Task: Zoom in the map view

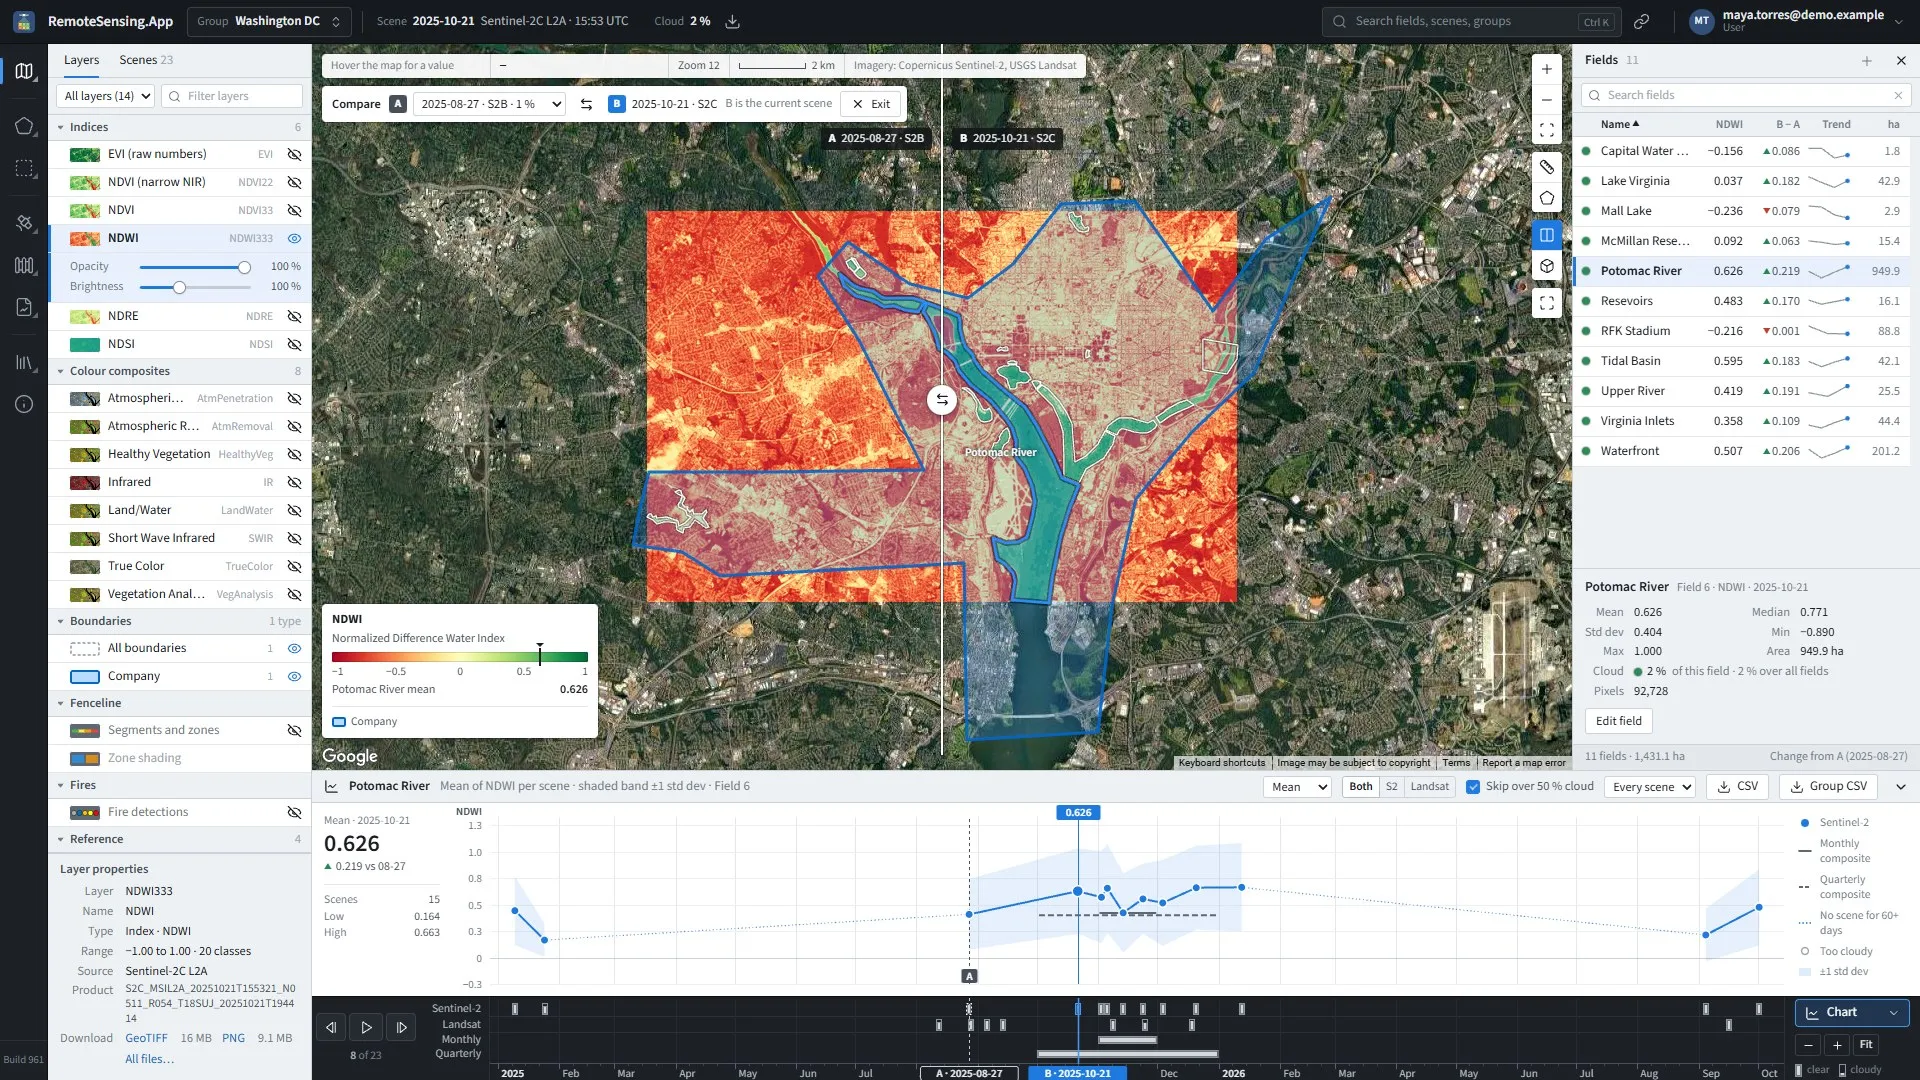Action: point(1546,69)
